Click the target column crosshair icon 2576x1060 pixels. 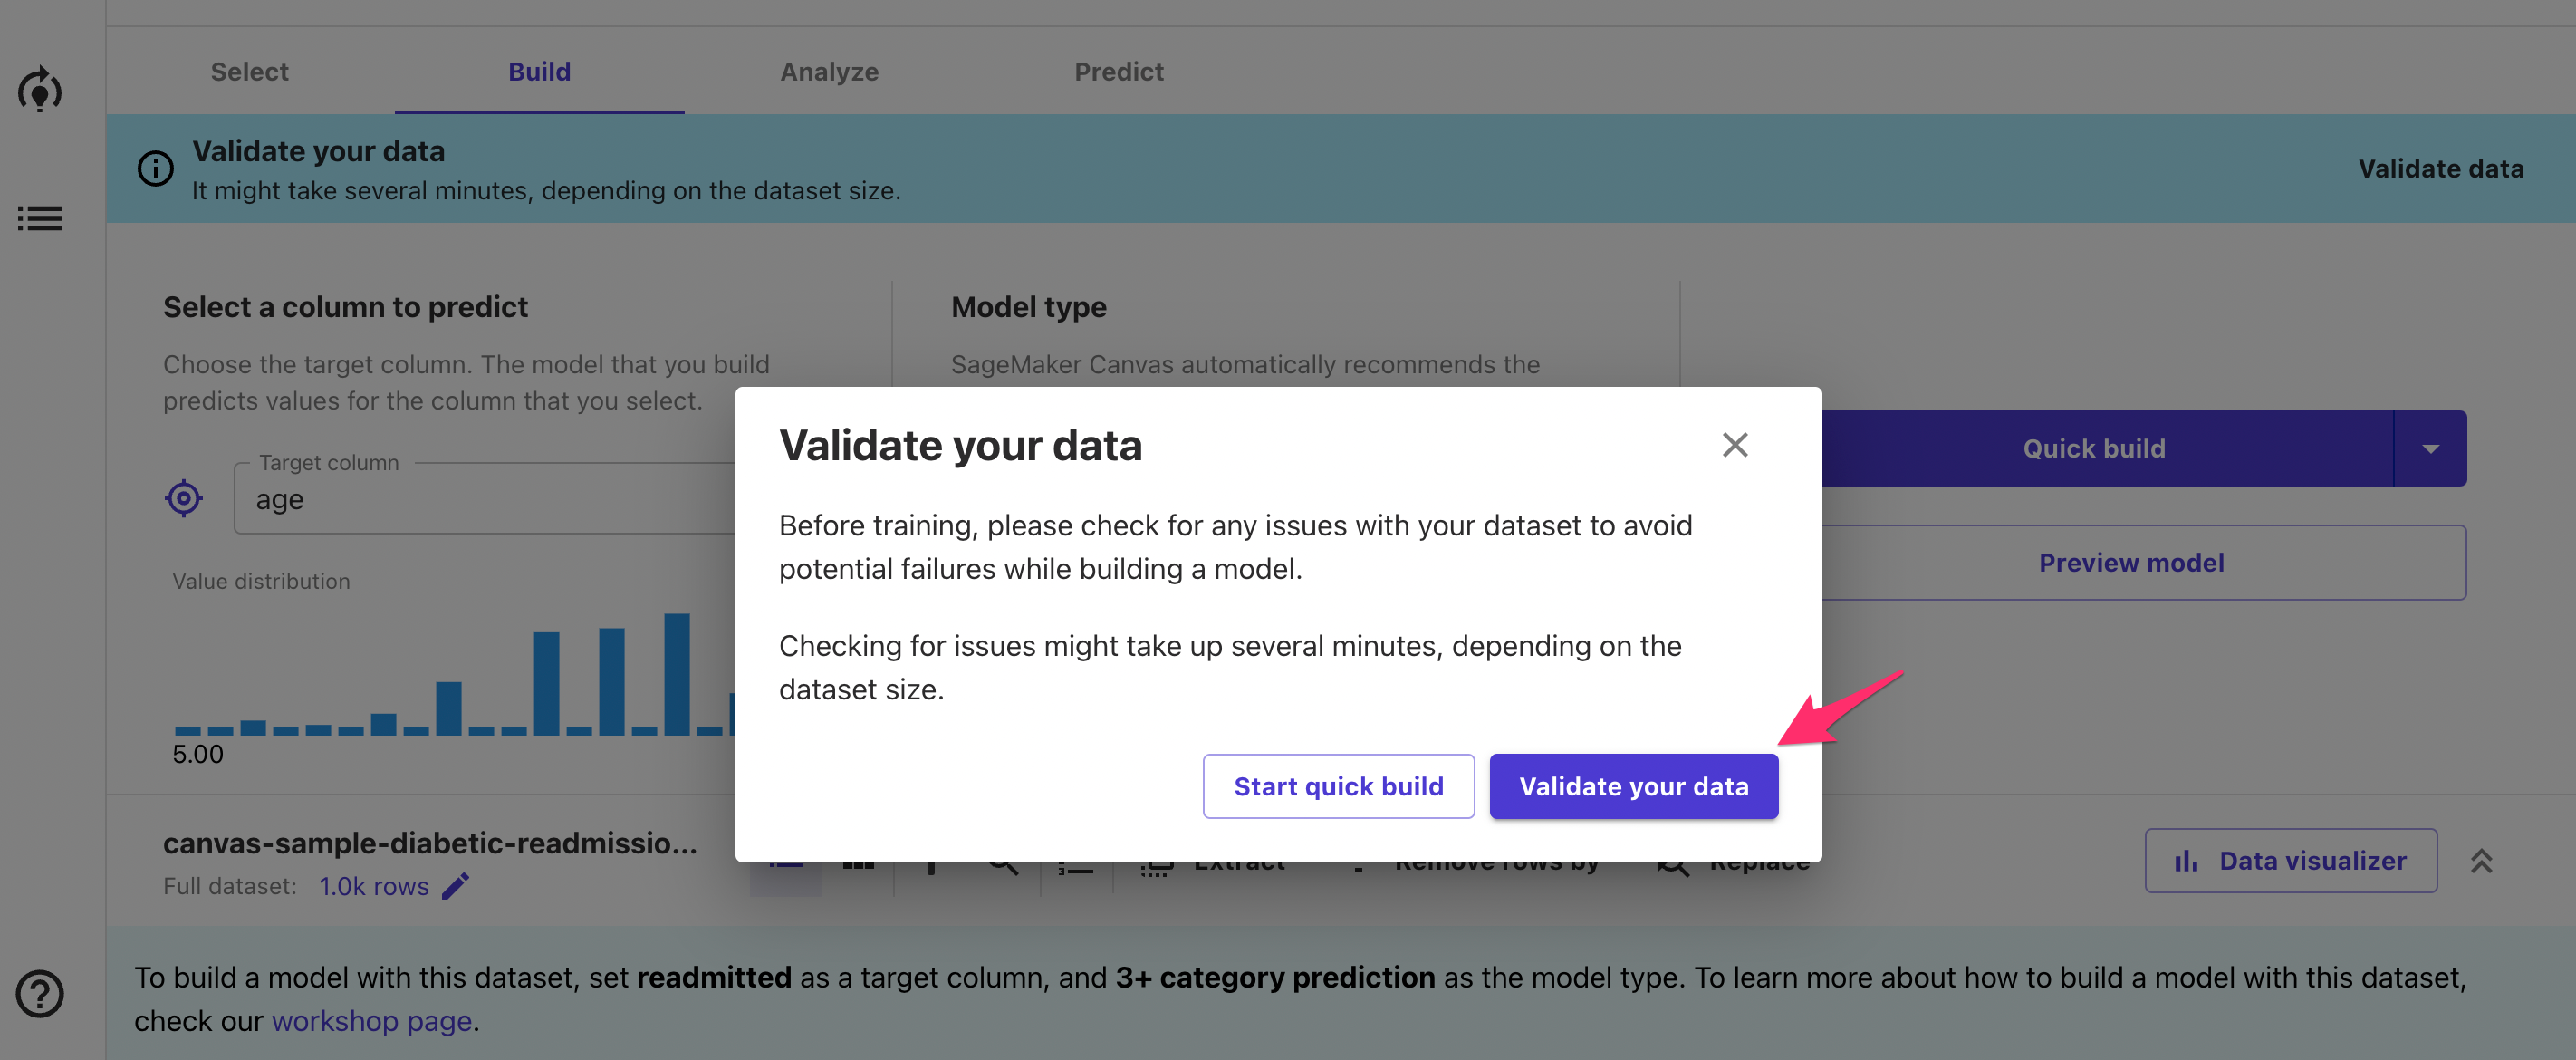184,498
